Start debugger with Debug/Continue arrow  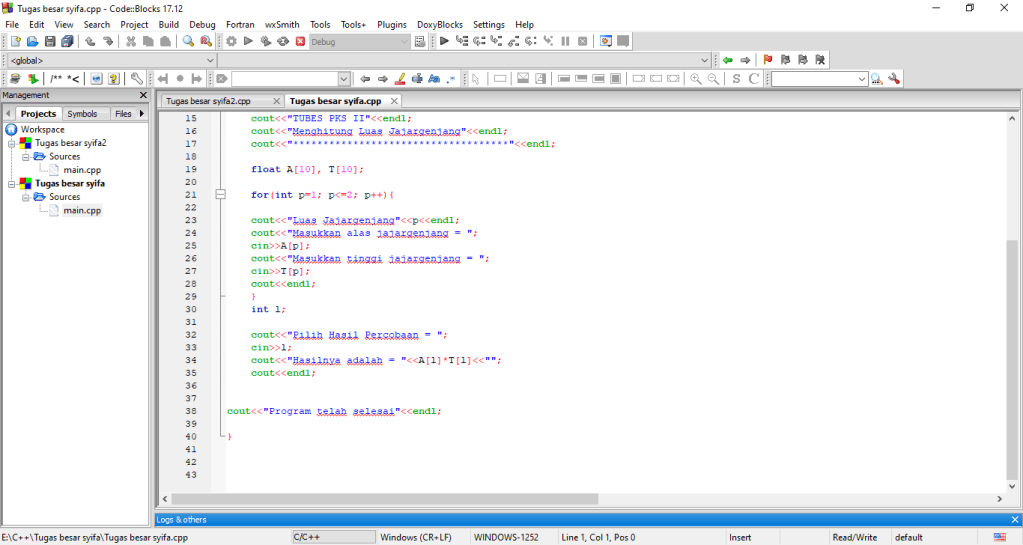pos(444,42)
